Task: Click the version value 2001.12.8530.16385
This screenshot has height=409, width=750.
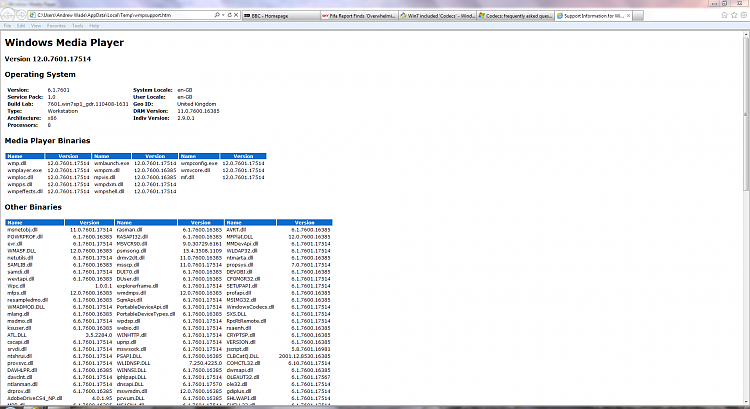Action: [305, 356]
